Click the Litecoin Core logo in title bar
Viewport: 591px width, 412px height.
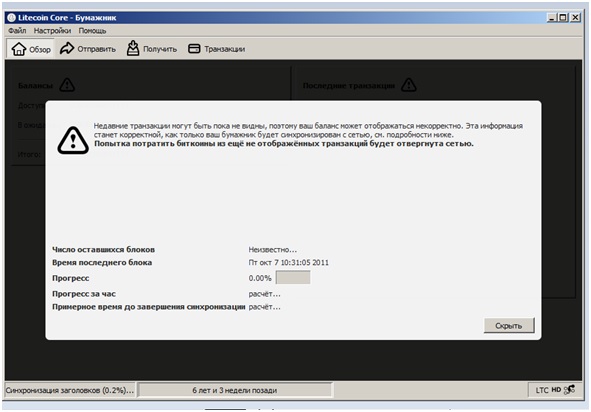pos(11,18)
